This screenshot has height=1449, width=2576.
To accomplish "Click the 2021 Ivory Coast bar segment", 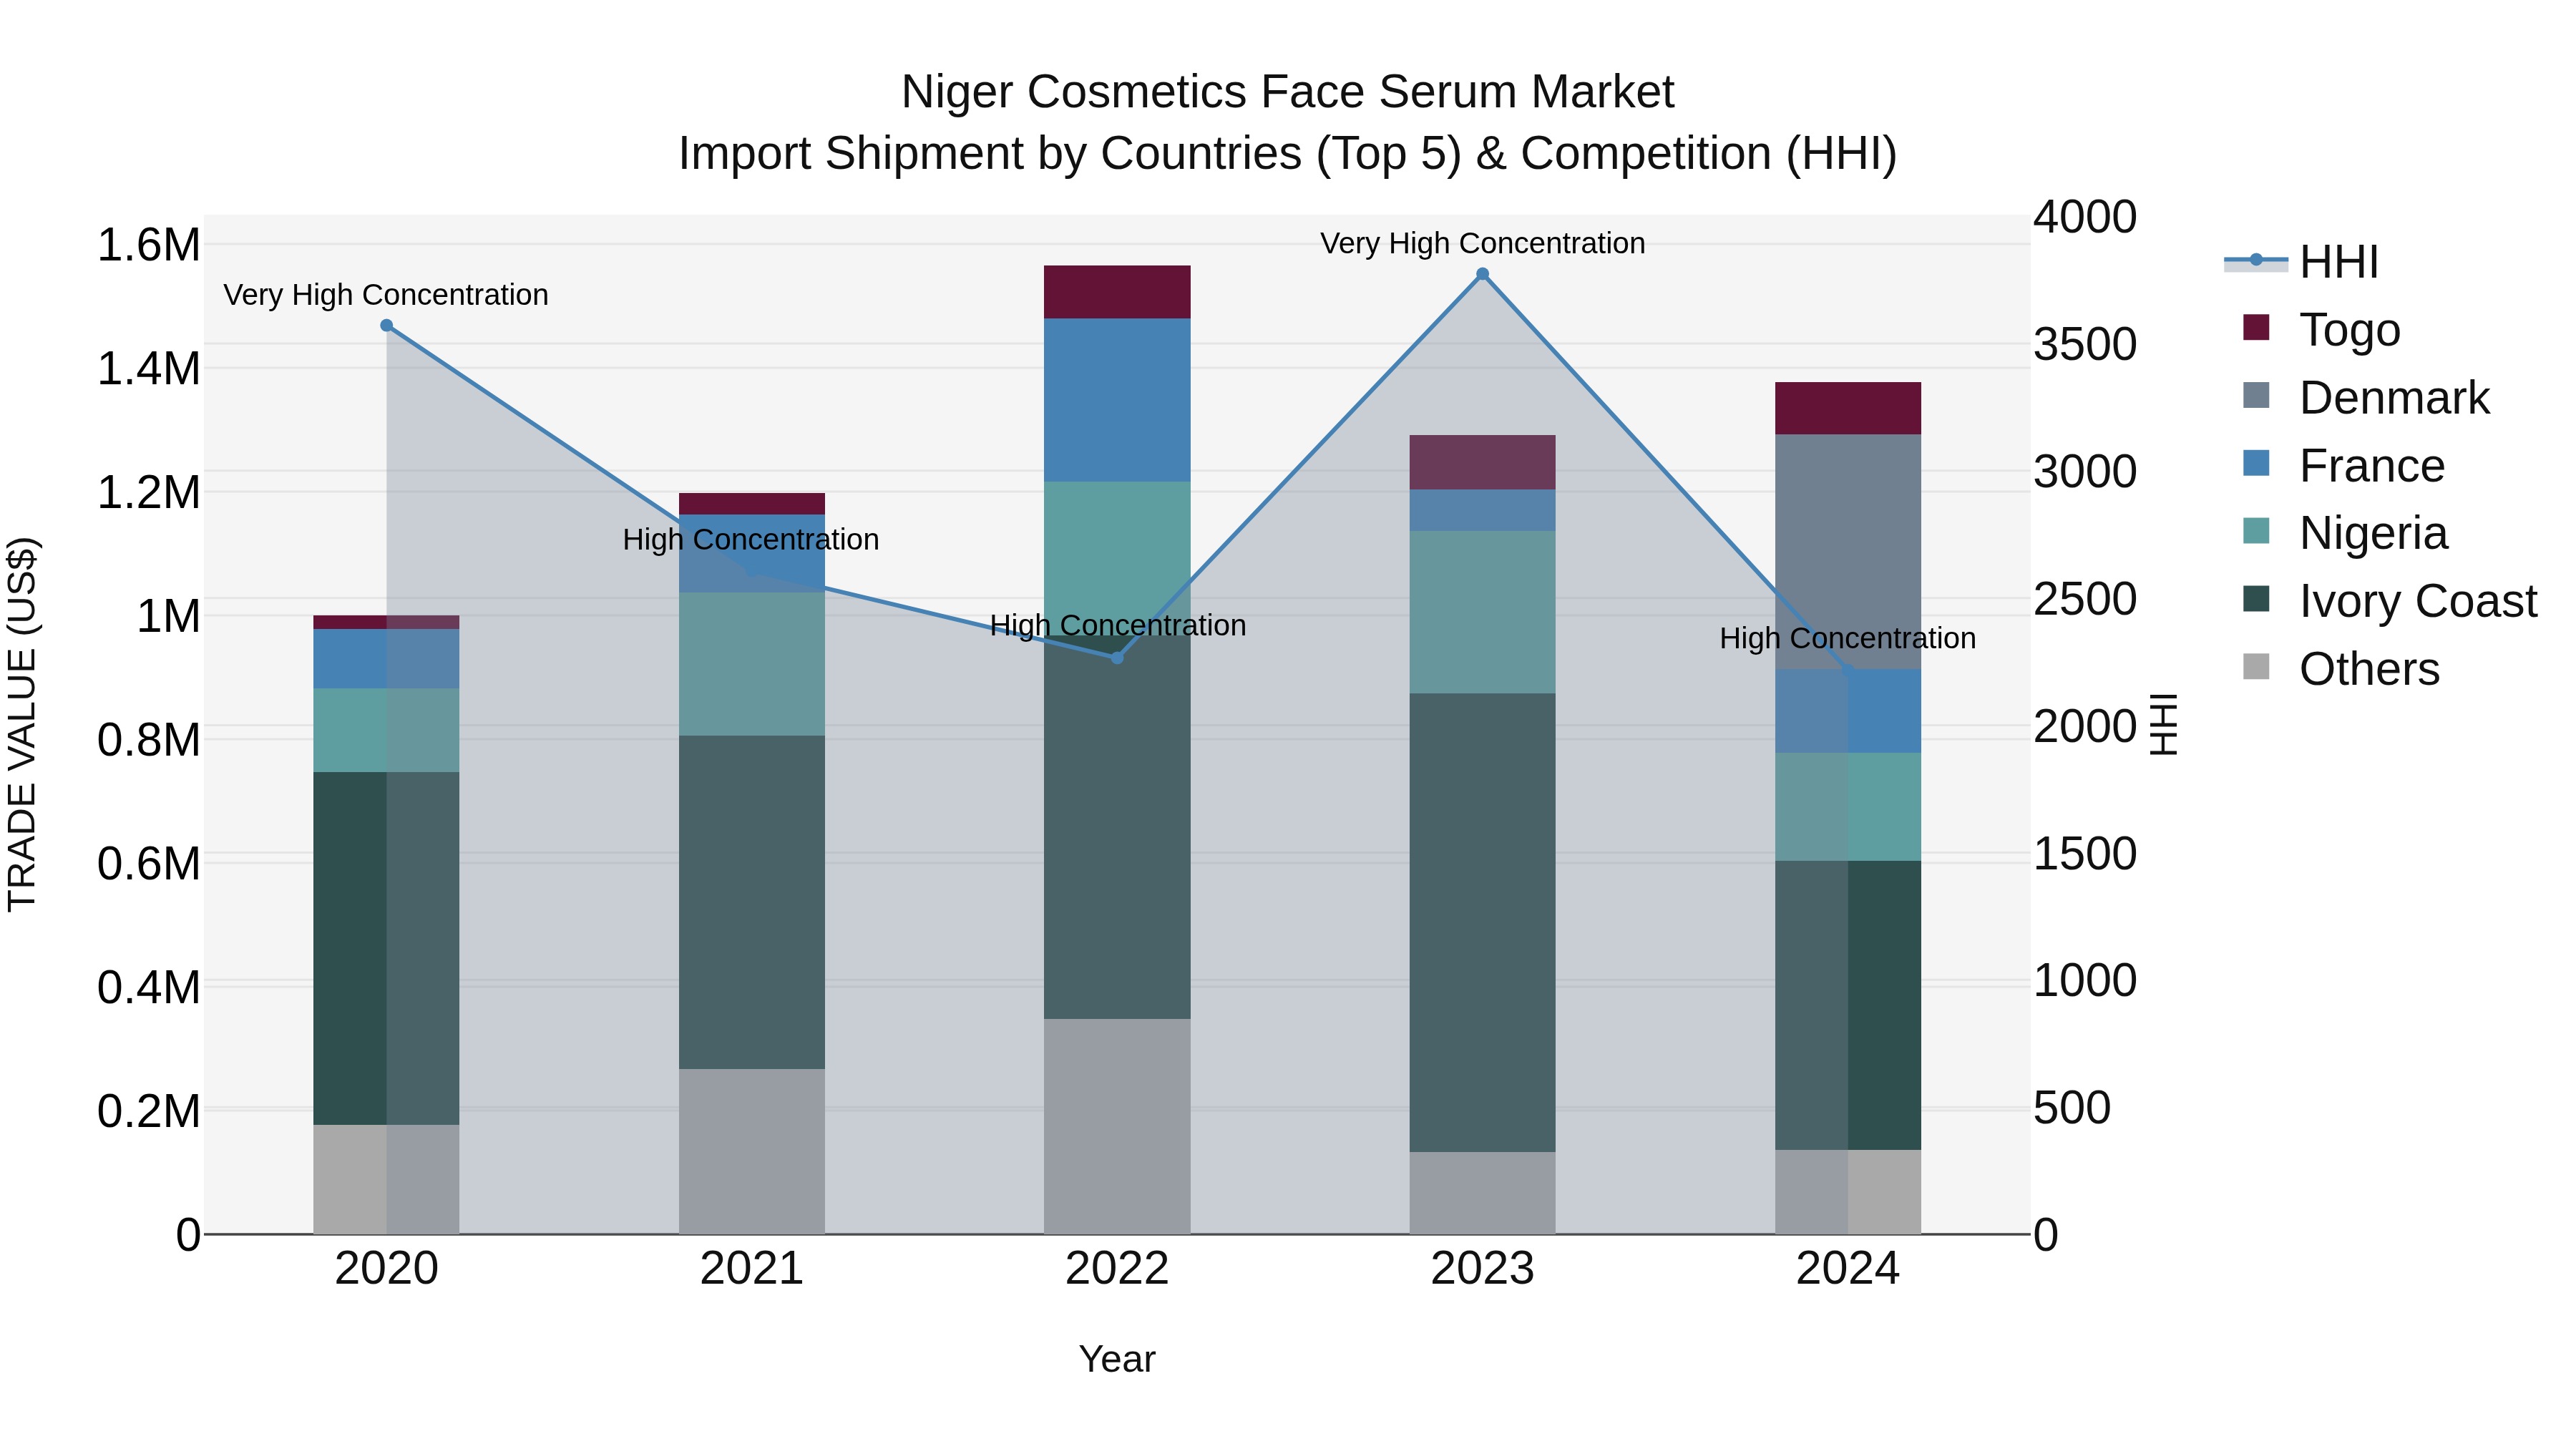I will [x=752, y=902].
